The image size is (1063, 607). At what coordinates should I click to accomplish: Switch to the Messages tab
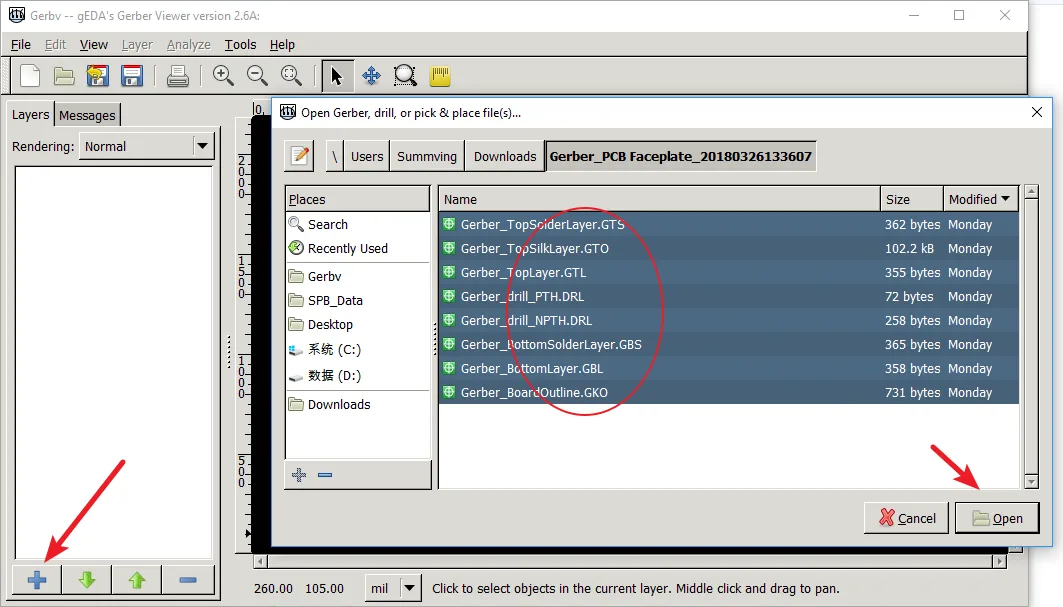88,115
